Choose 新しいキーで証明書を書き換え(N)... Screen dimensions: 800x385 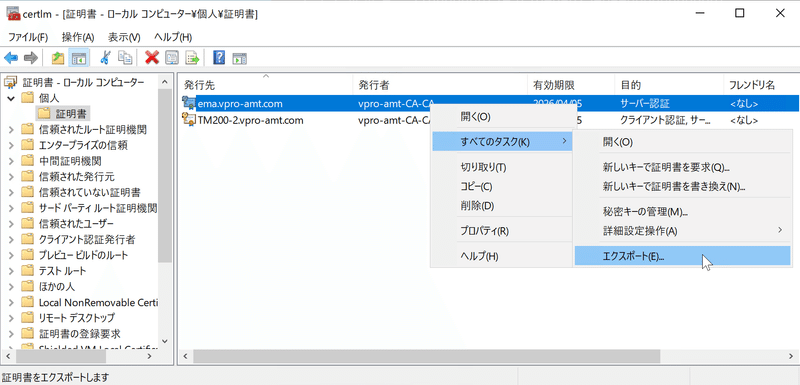pyautogui.click(x=682, y=186)
